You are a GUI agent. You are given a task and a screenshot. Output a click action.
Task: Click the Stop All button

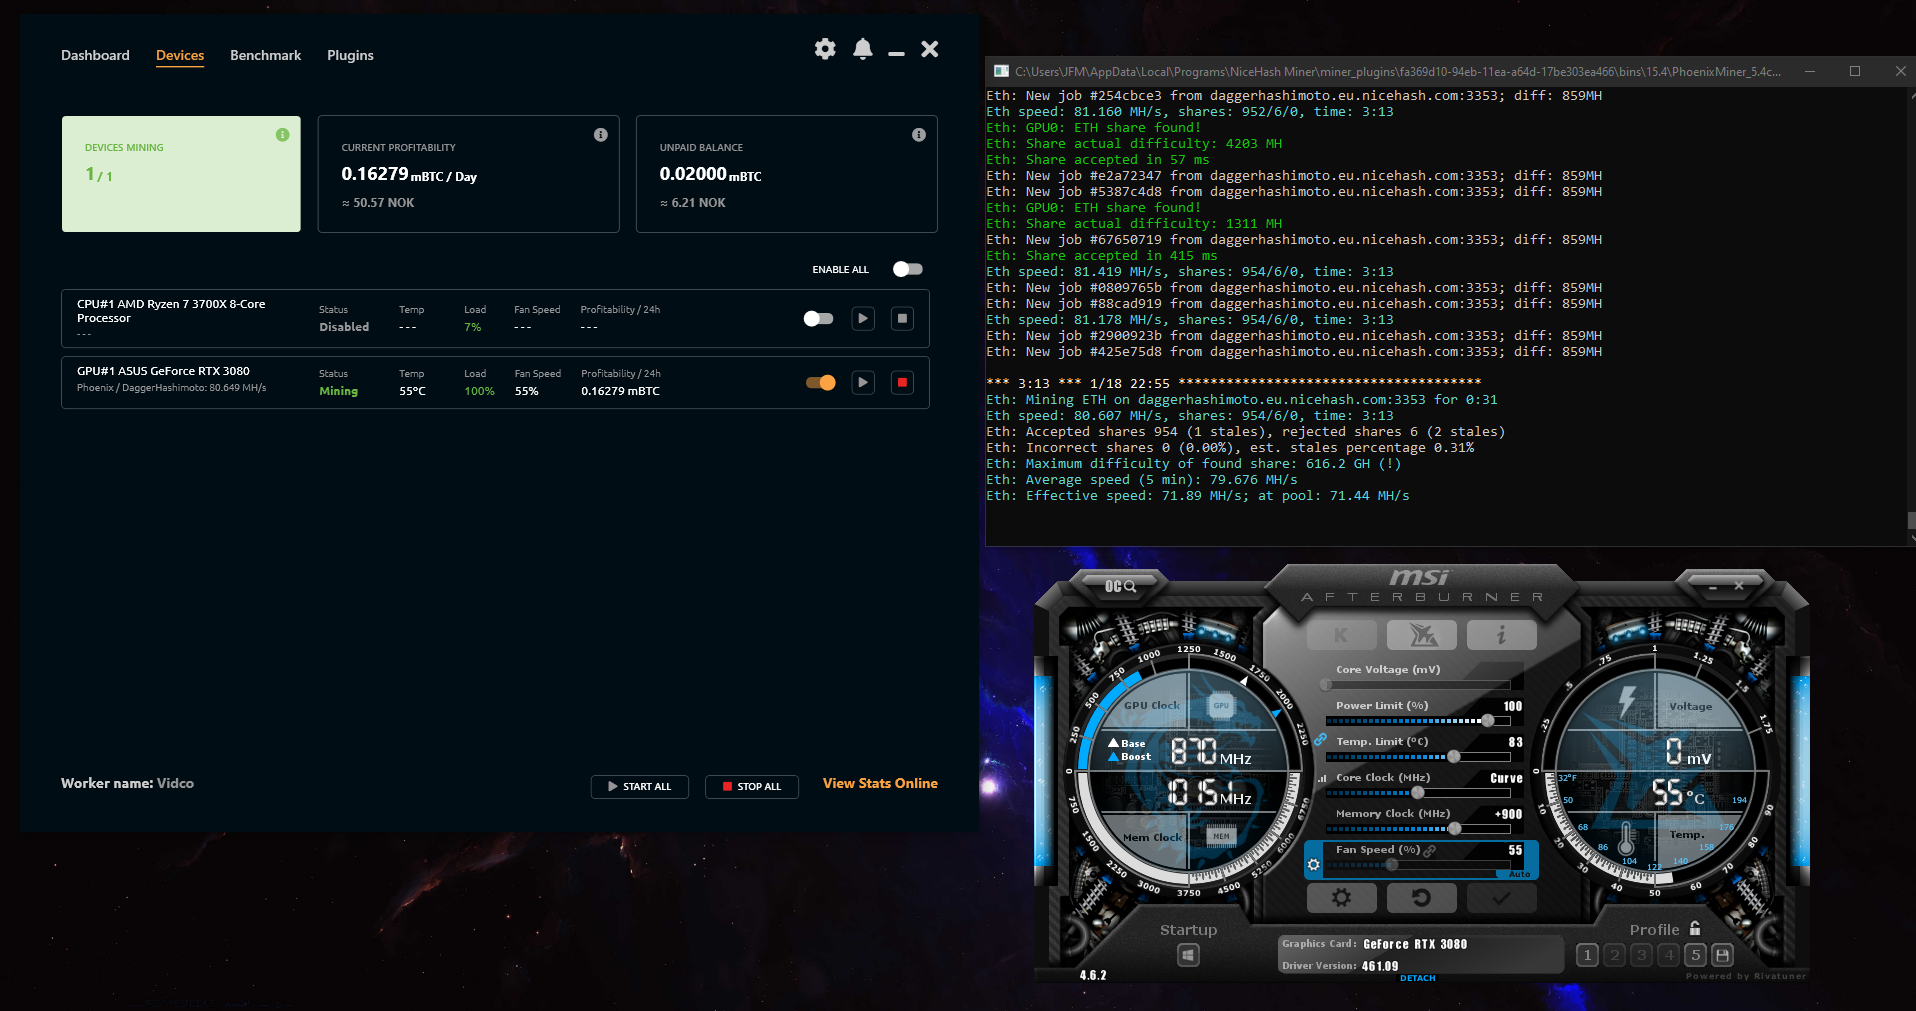click(x=752, y=787)
